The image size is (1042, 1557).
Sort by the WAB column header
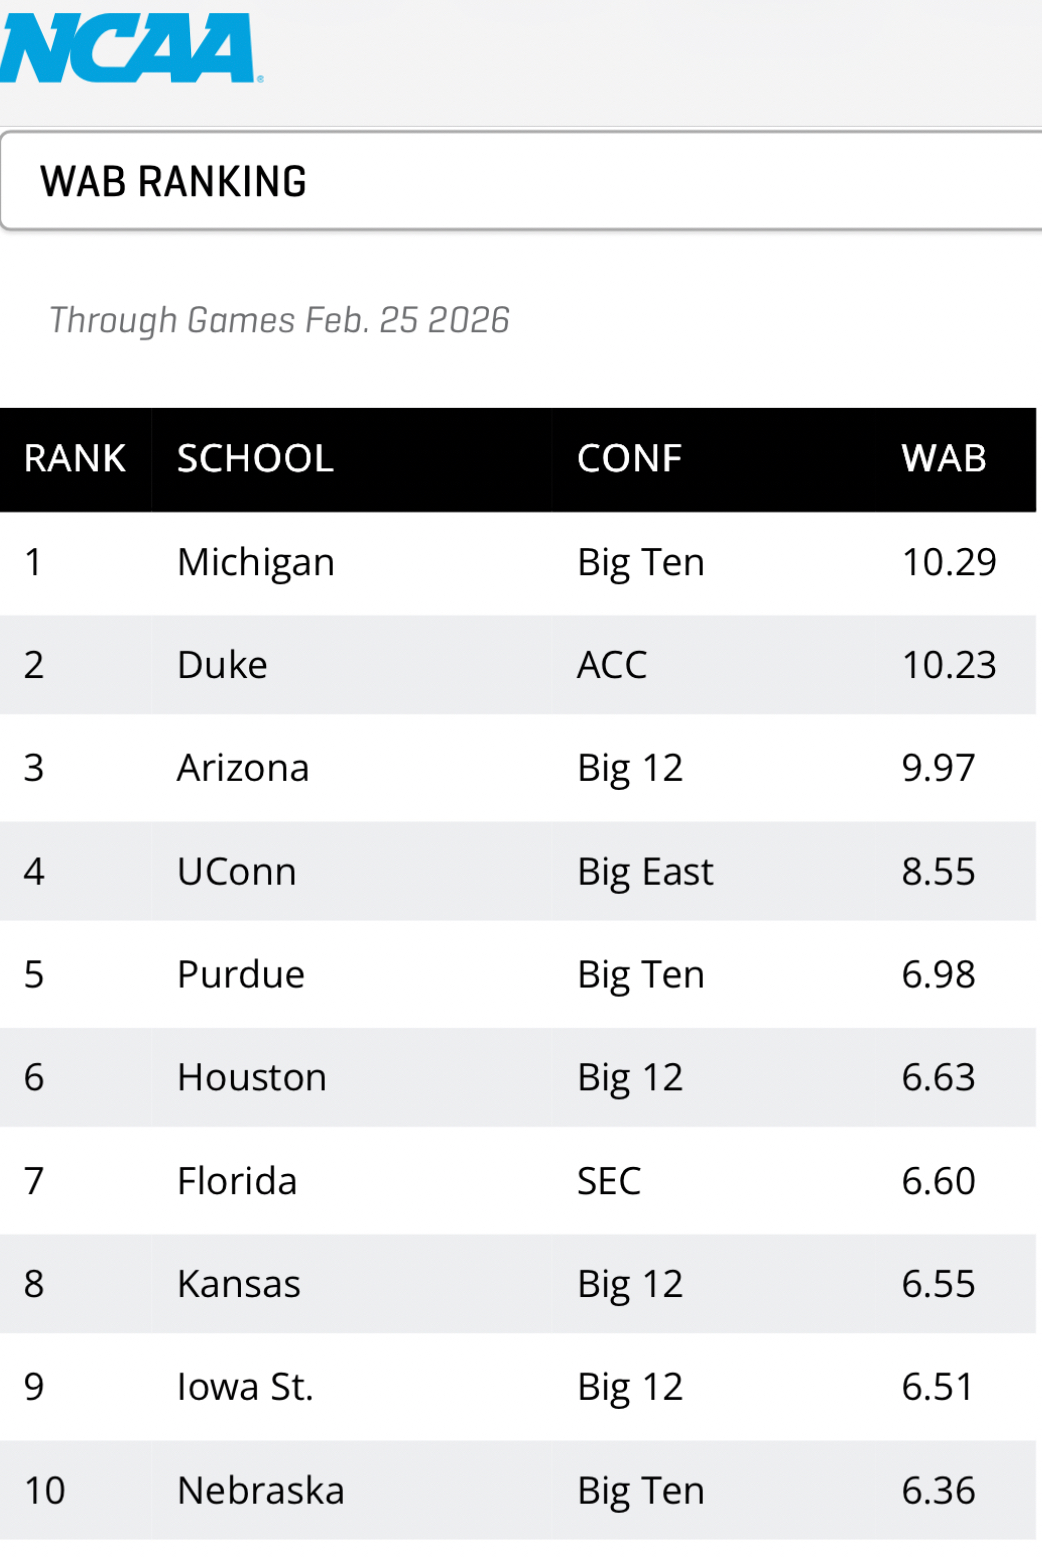[943, 459]
